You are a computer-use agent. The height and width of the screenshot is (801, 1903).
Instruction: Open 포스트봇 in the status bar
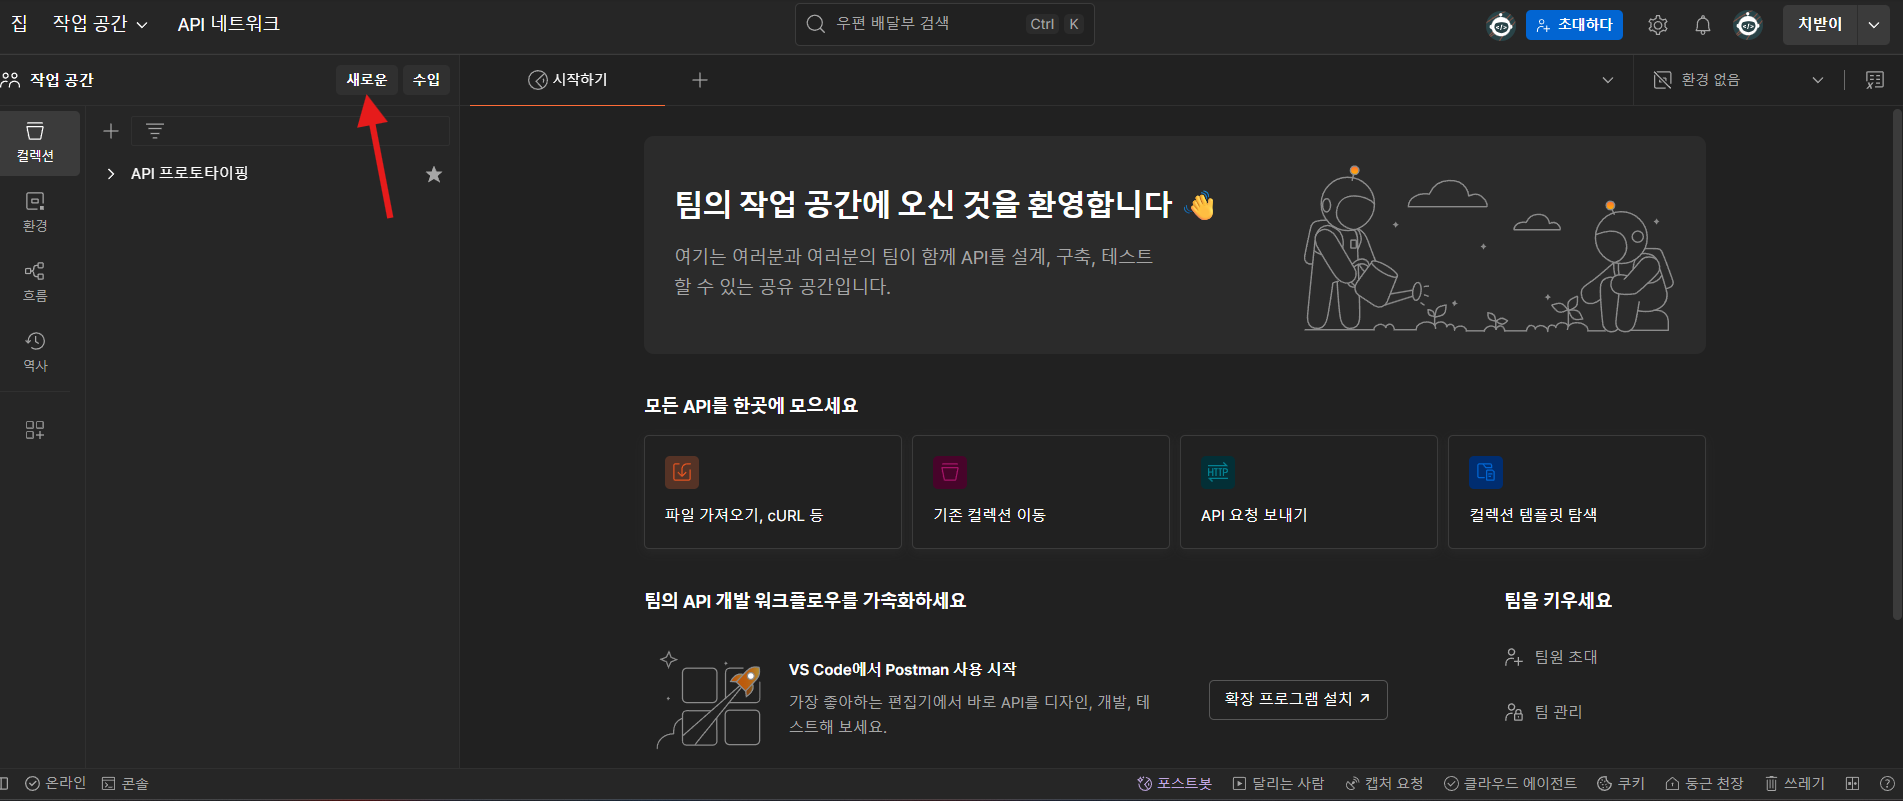1175,784
